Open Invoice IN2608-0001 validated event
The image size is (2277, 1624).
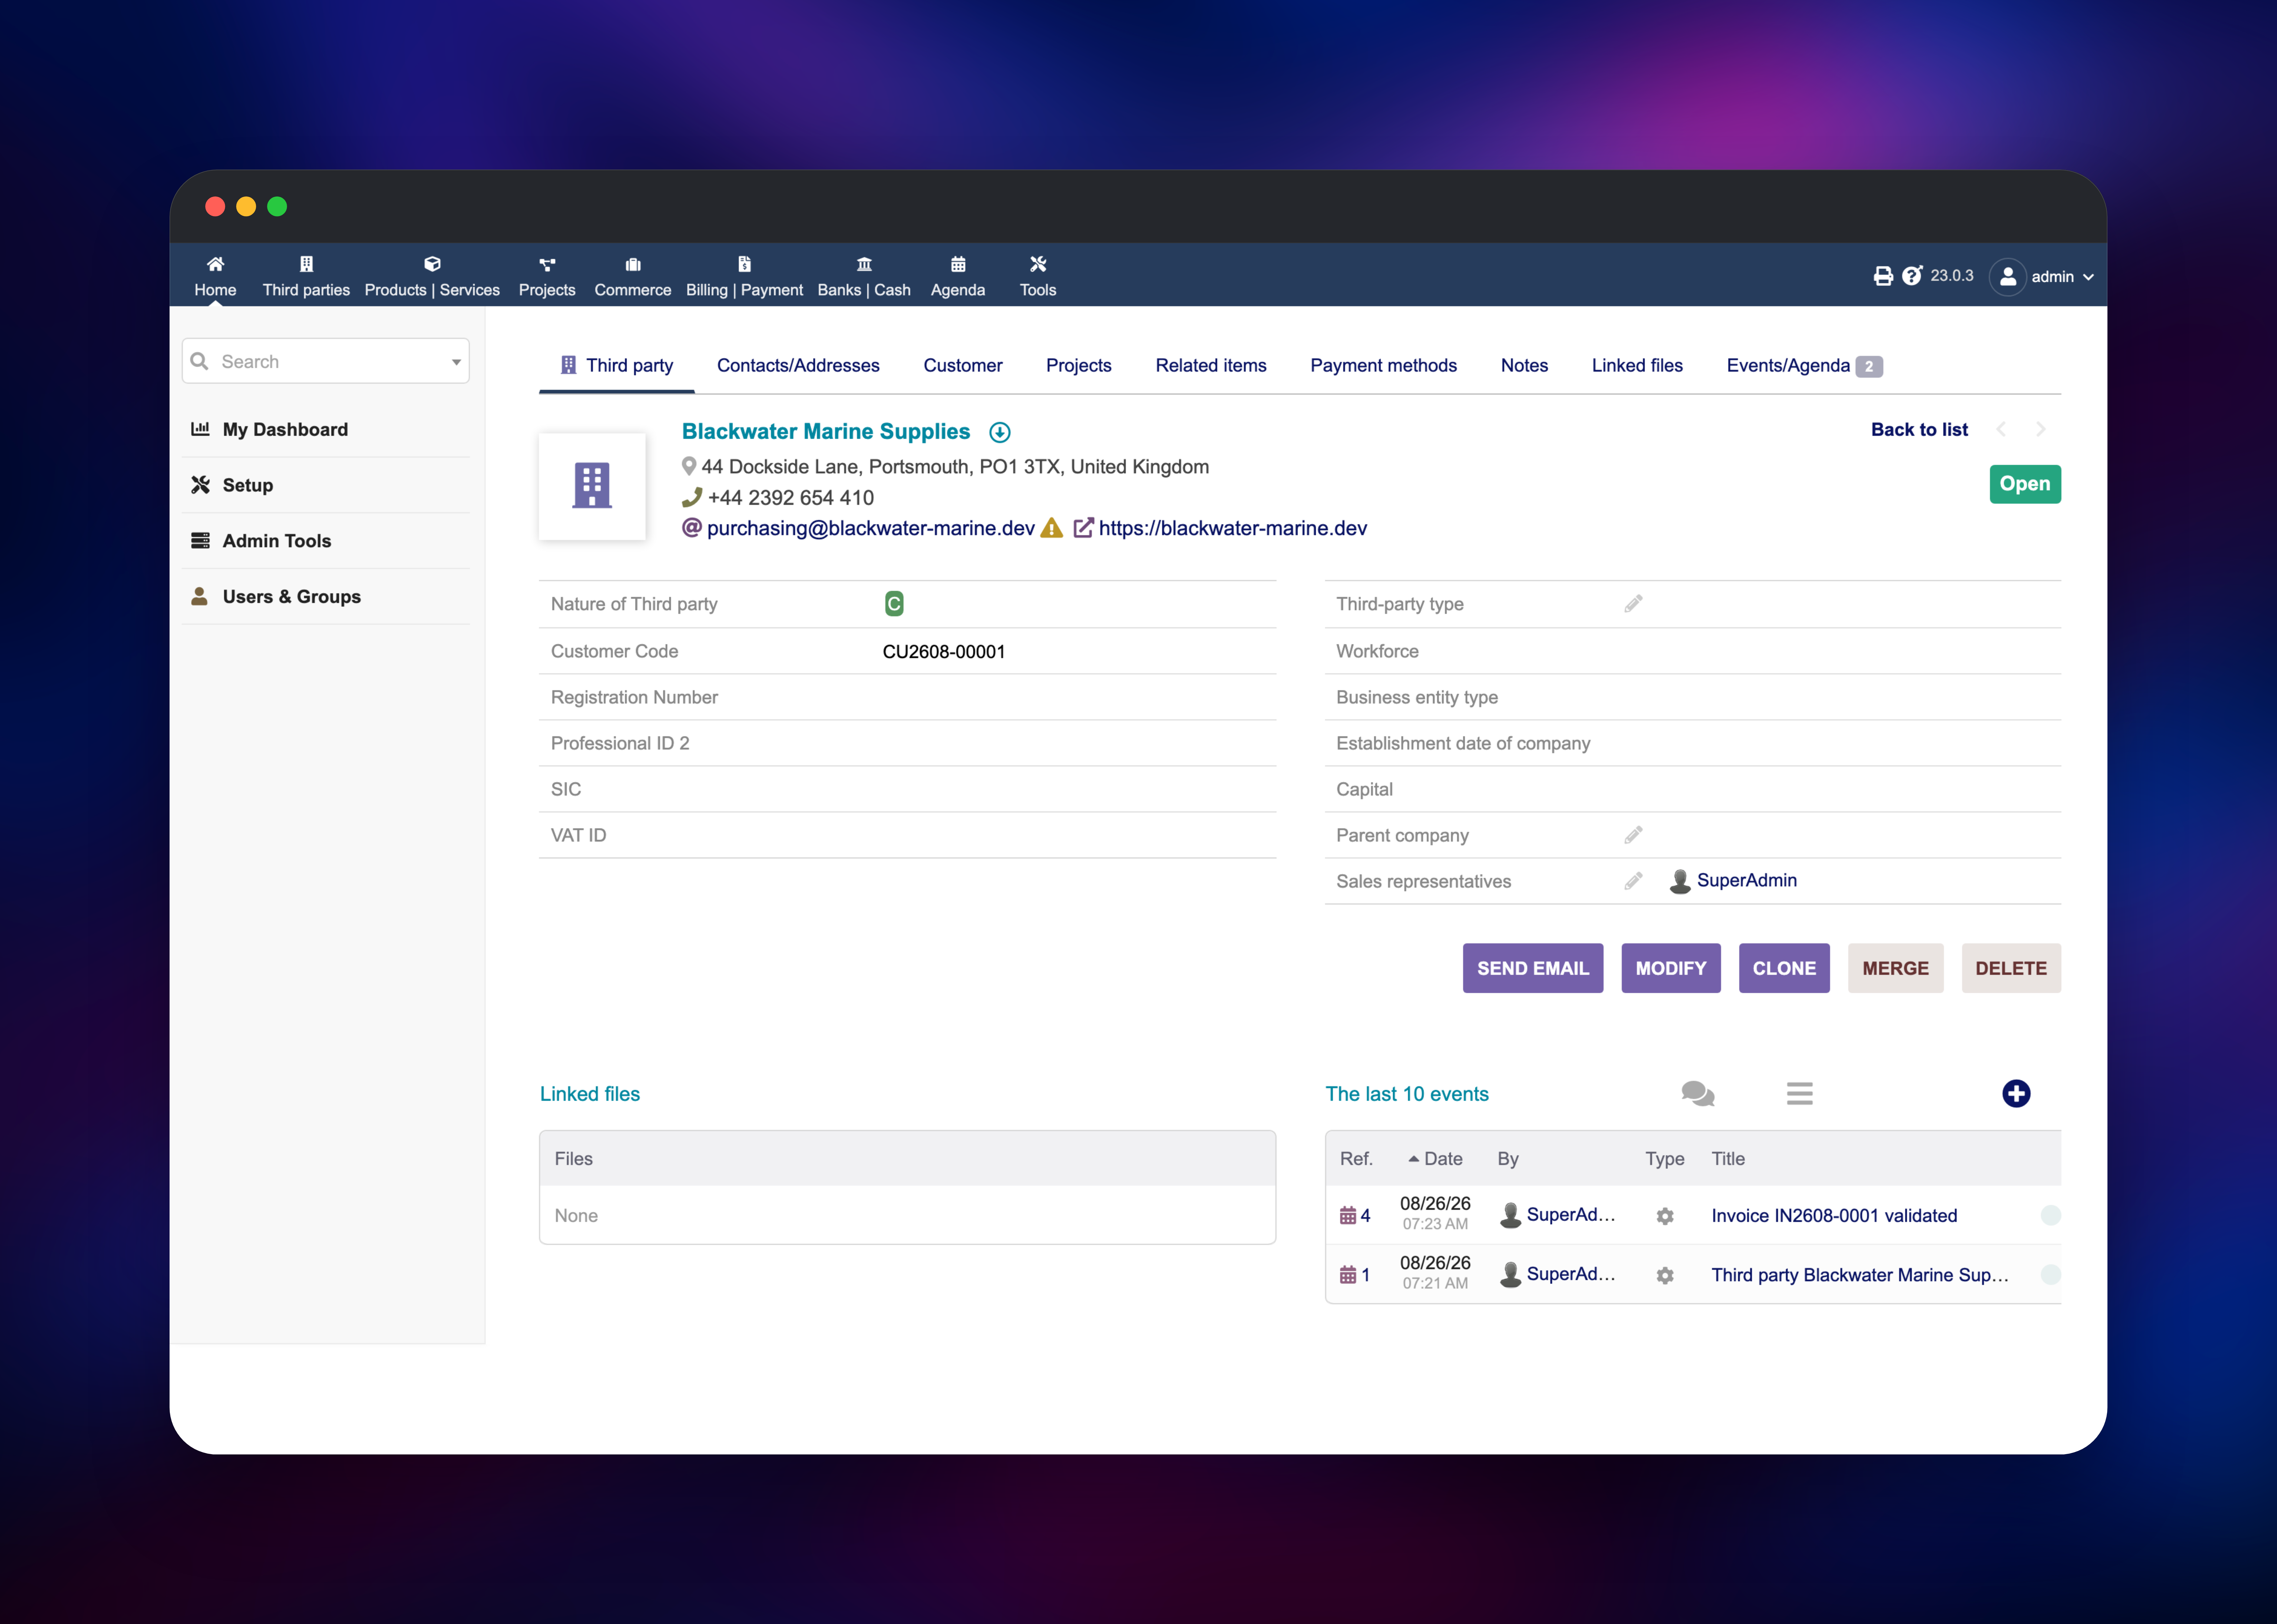(1834, 1216)
